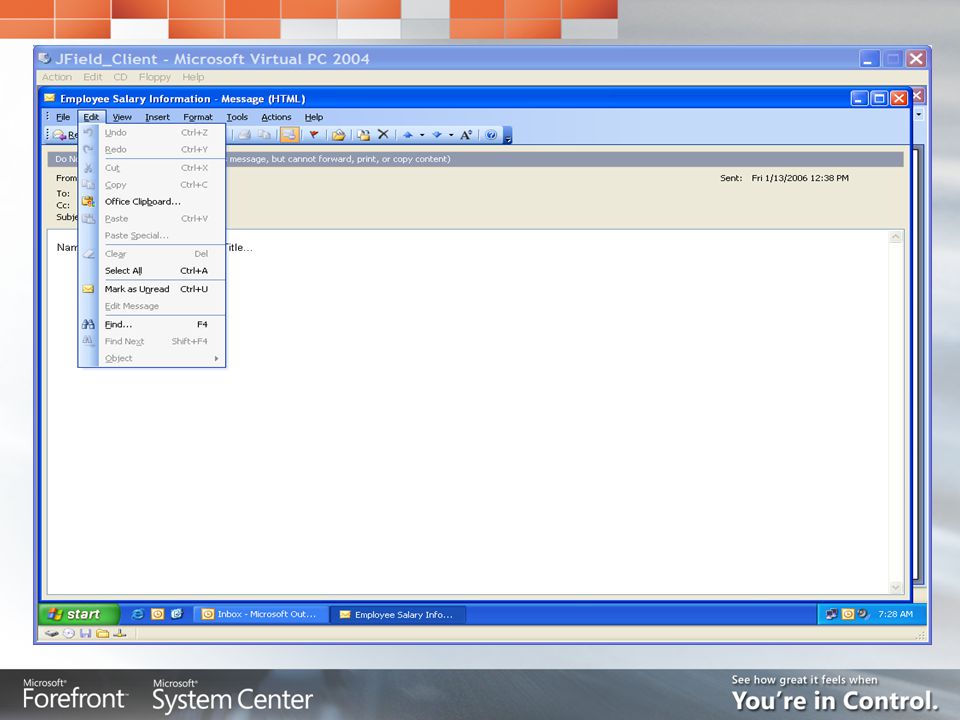Click the Sent date Fri 1/13/2006 12:38 PM
Screen dimensions: 960x720
(x=800, y=178)
